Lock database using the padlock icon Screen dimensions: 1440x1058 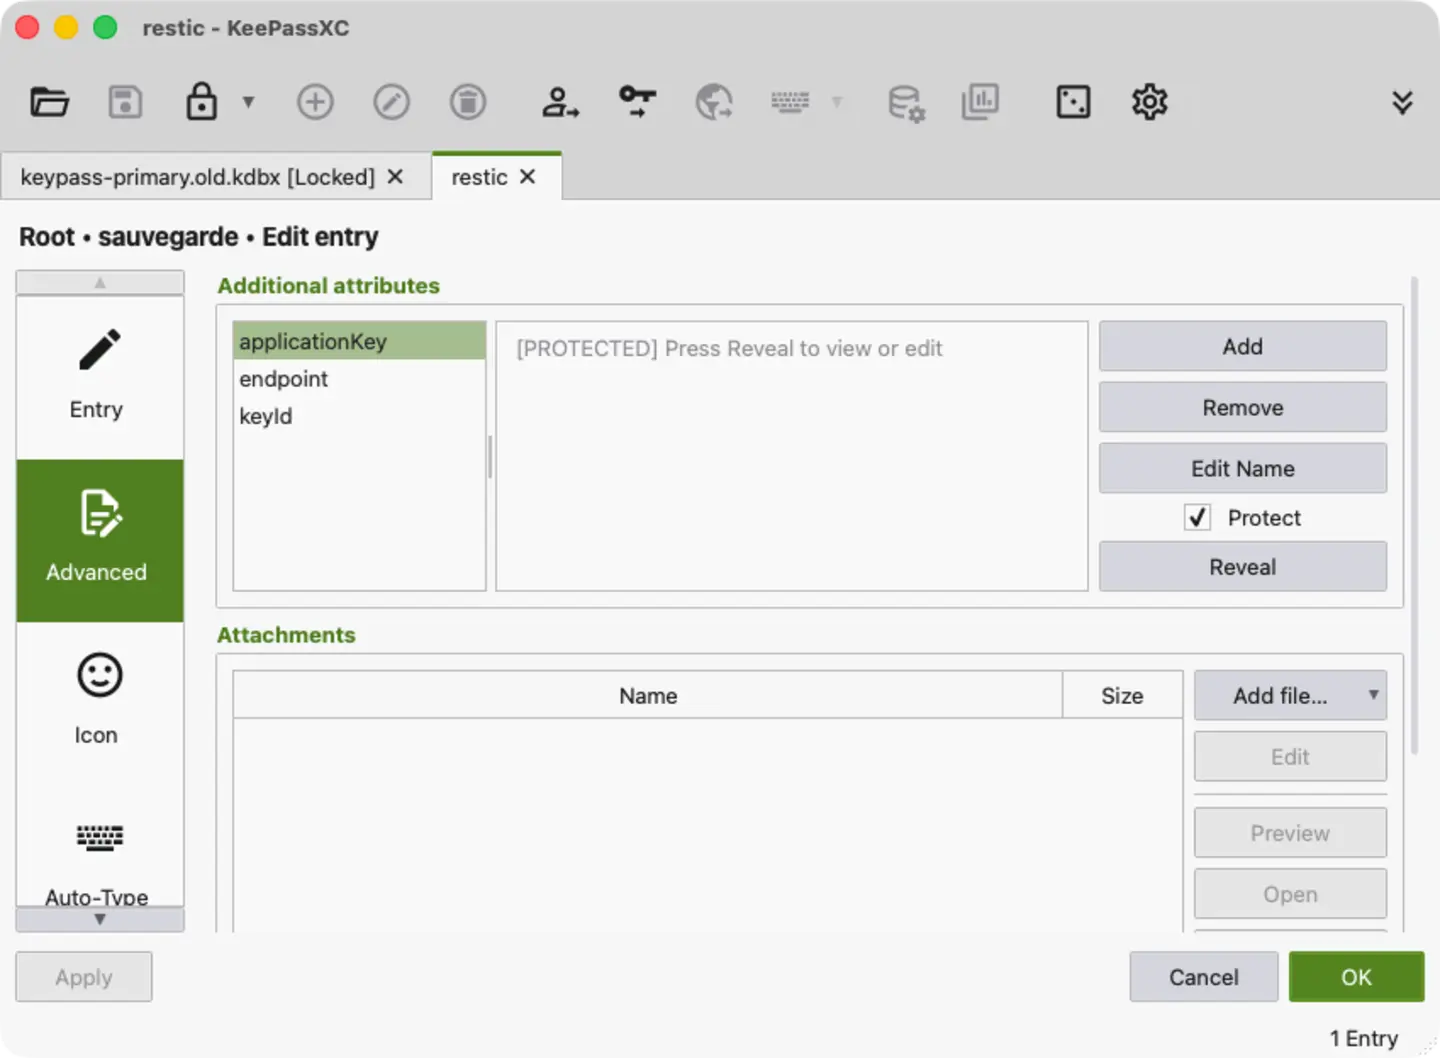click(x=202, y=101)
